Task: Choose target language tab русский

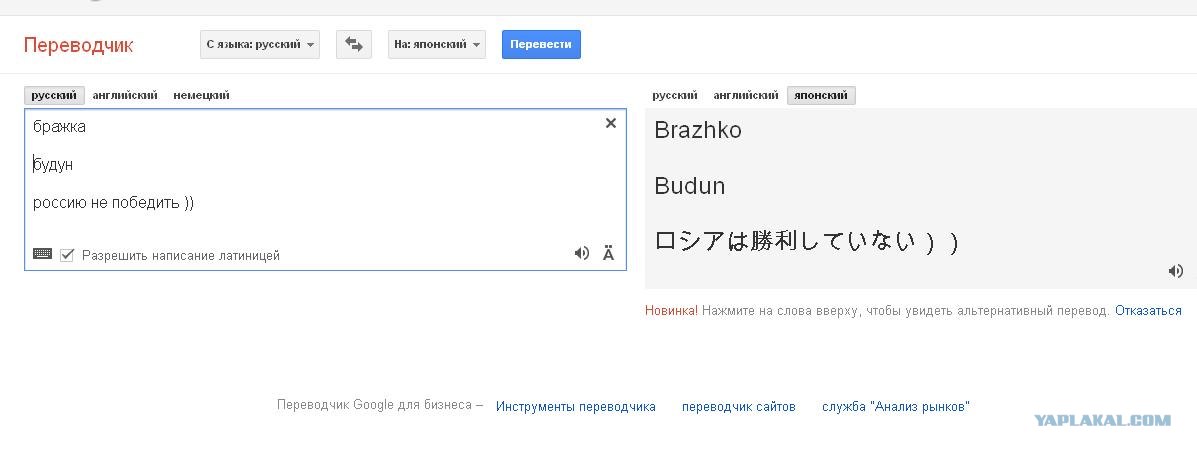Action: point(675,96)
